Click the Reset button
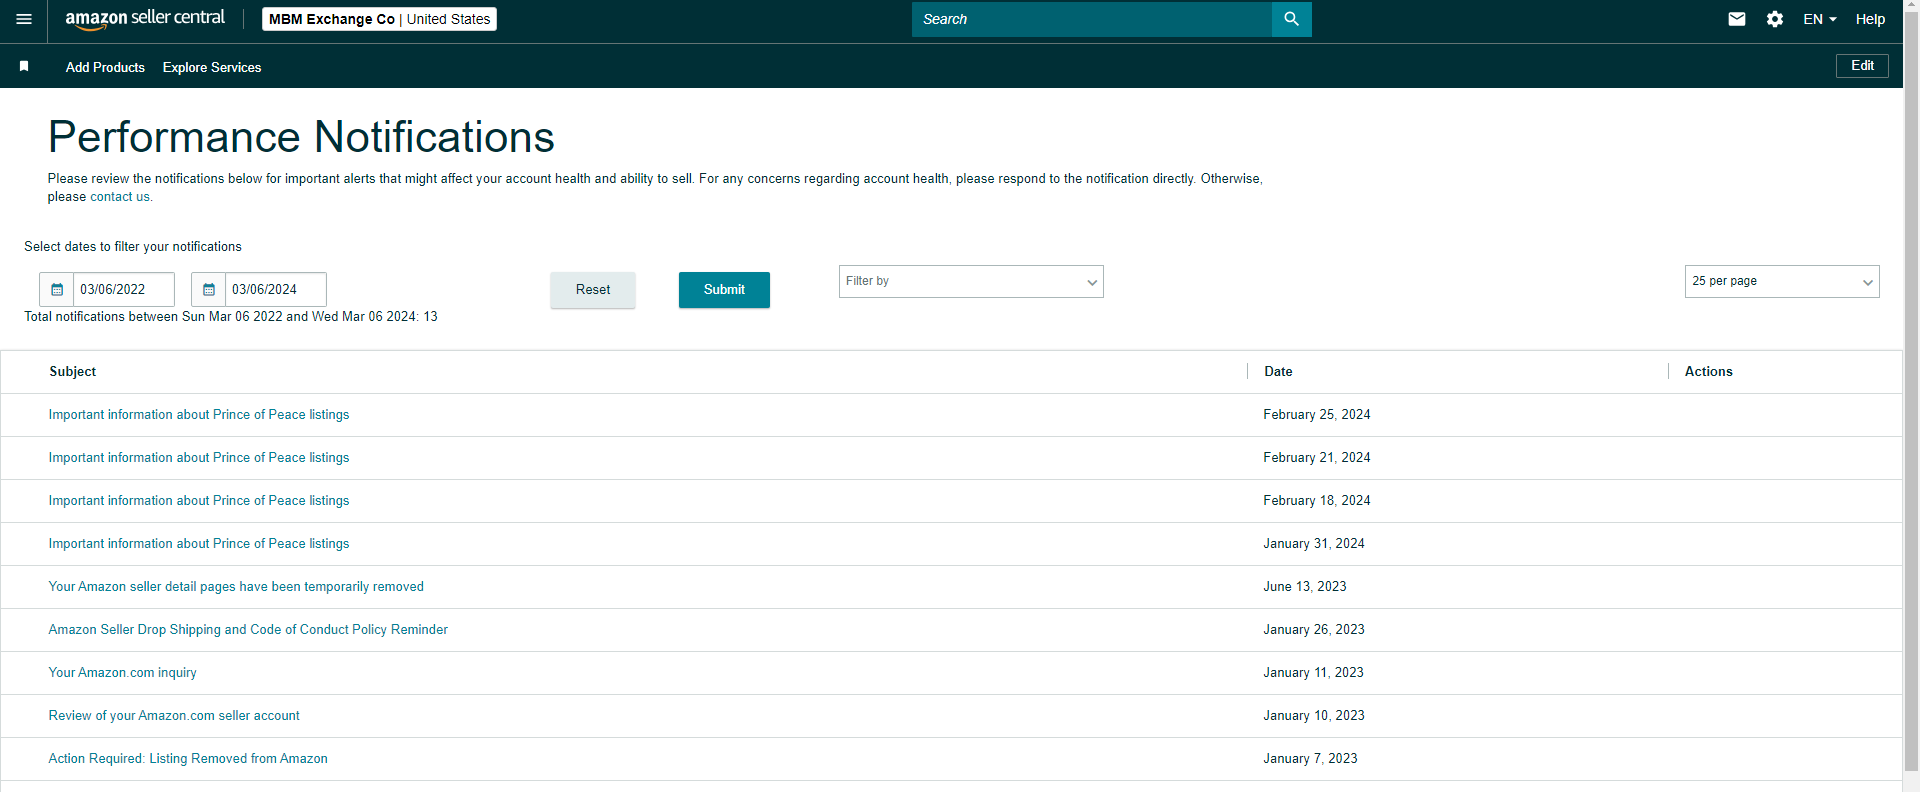This screenshot has width=1920, height=792. [x=593, y=290]
